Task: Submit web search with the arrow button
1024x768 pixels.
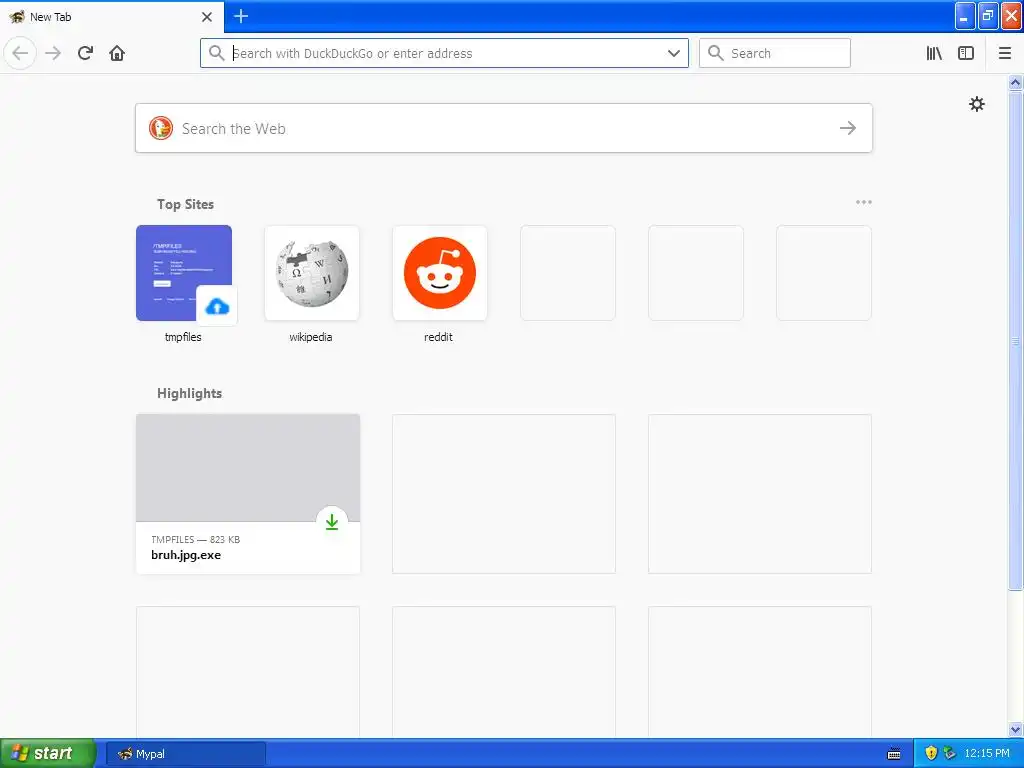Action: click(848, 128)
